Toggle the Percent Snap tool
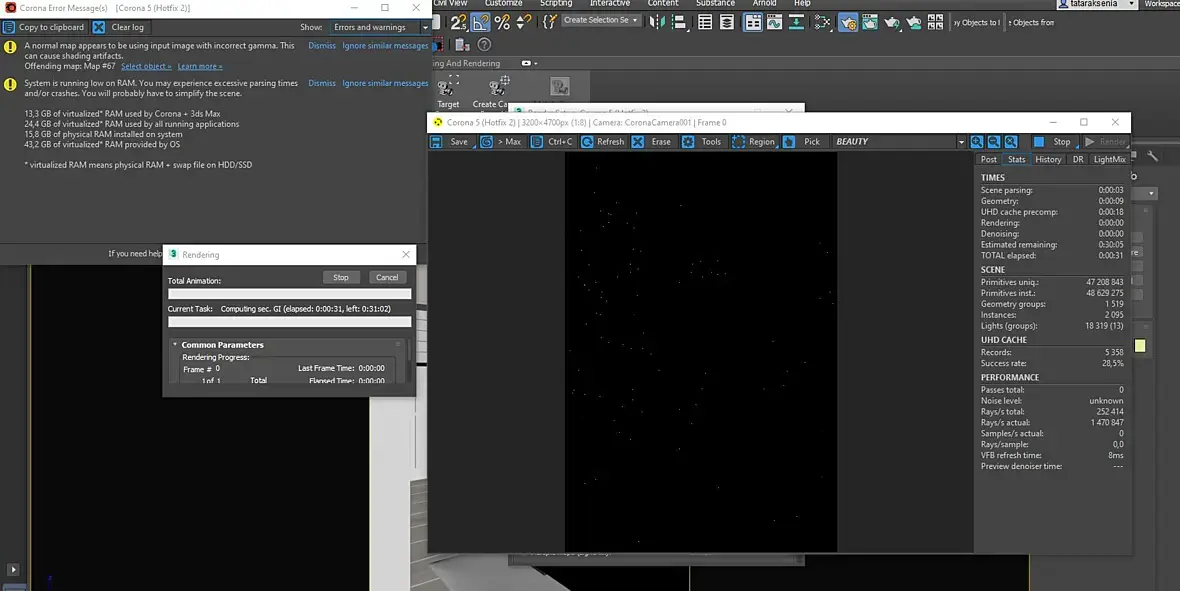Image resolution: width=1180 pixels, height=591 pixels. 502,23
